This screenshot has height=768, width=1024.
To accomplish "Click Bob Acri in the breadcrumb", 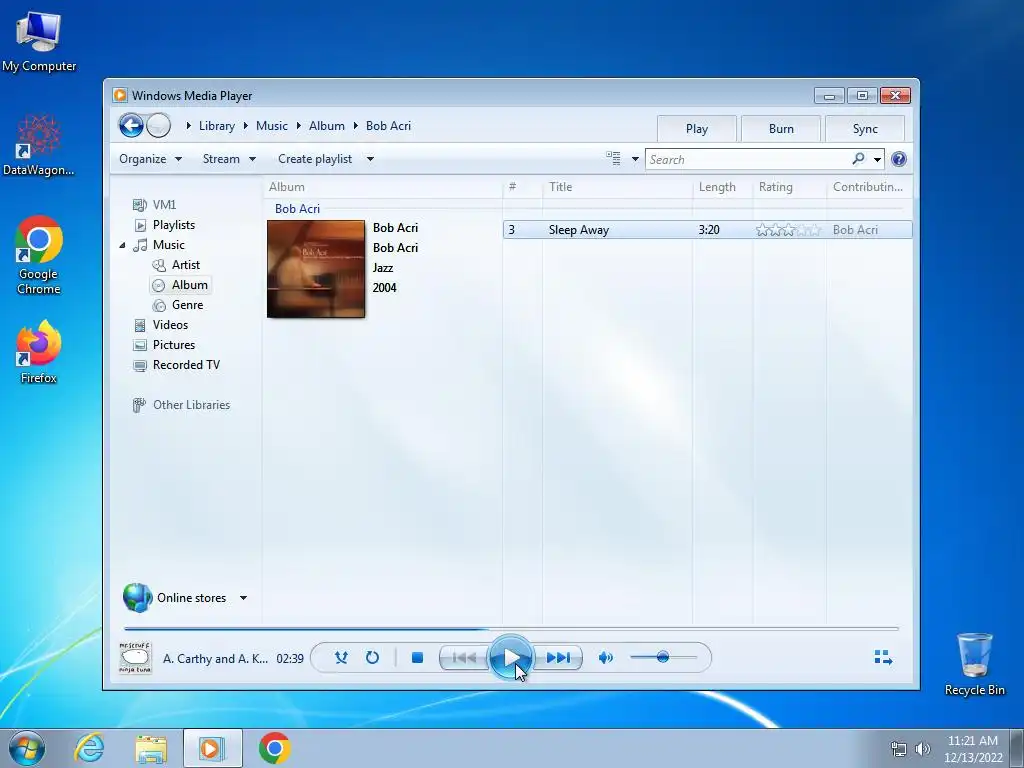I will 388,126.
